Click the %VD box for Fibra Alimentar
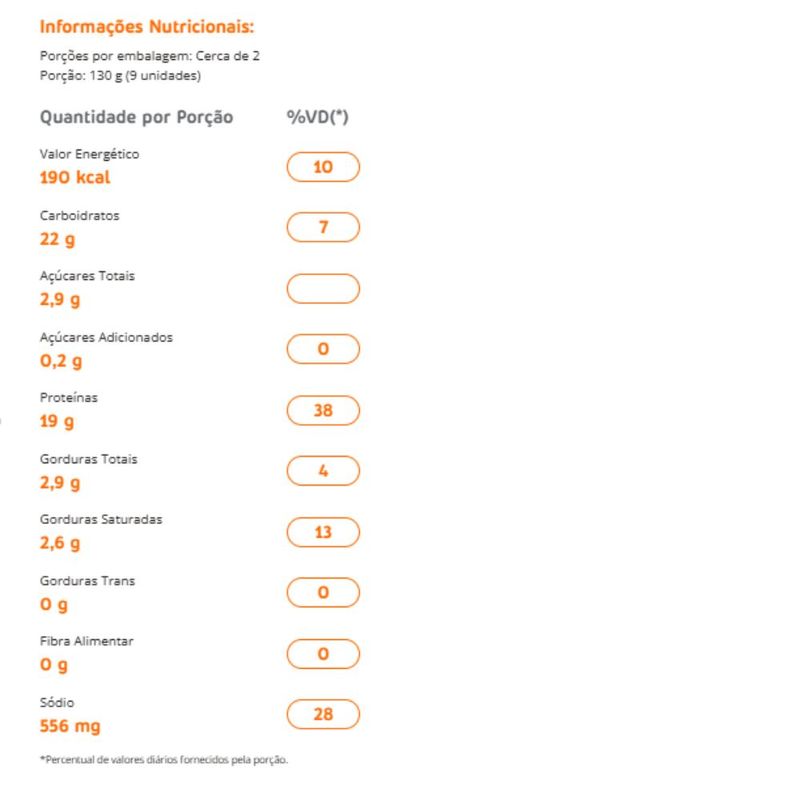Screen dimensions: 800x800 pos(323,654)
